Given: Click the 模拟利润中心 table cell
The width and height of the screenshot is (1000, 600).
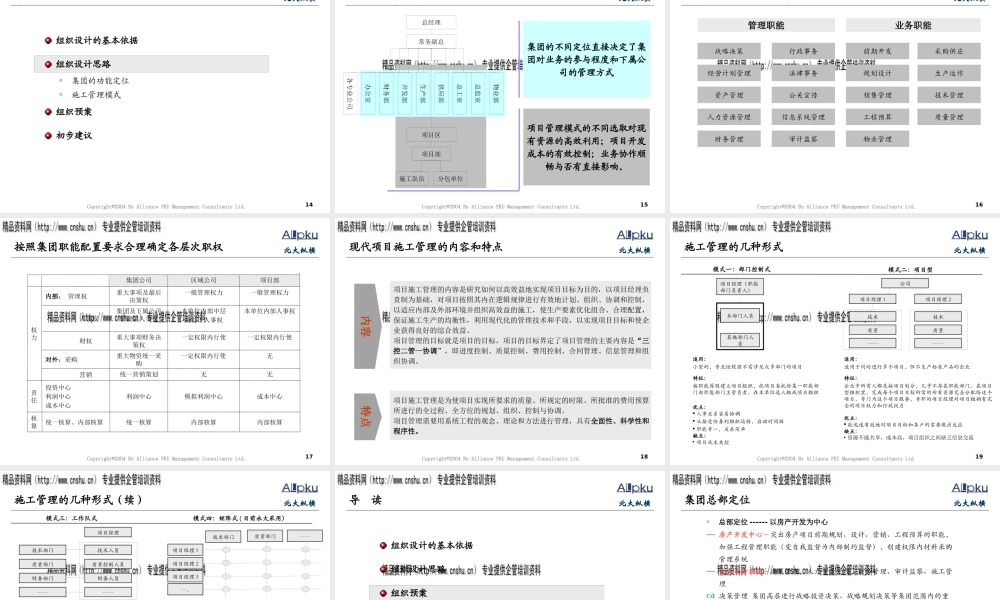Looking at the screenshot, I should [x=203, y=396].
